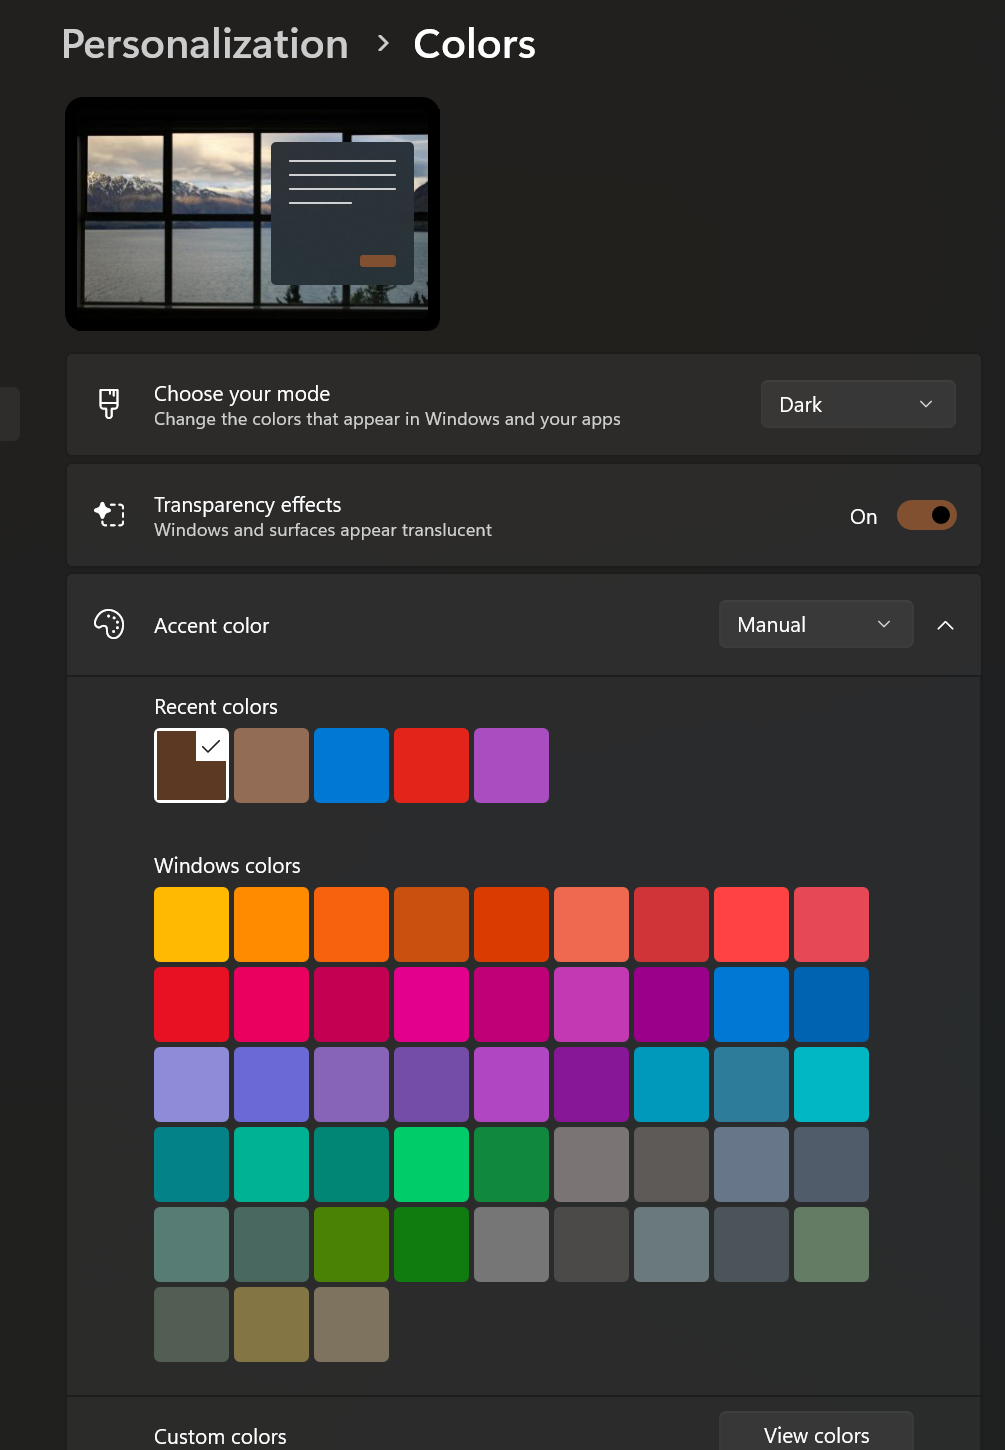This screenshot has height=1450, width=1005.
Task: Click the Accent color label
Action: [211, 626]
